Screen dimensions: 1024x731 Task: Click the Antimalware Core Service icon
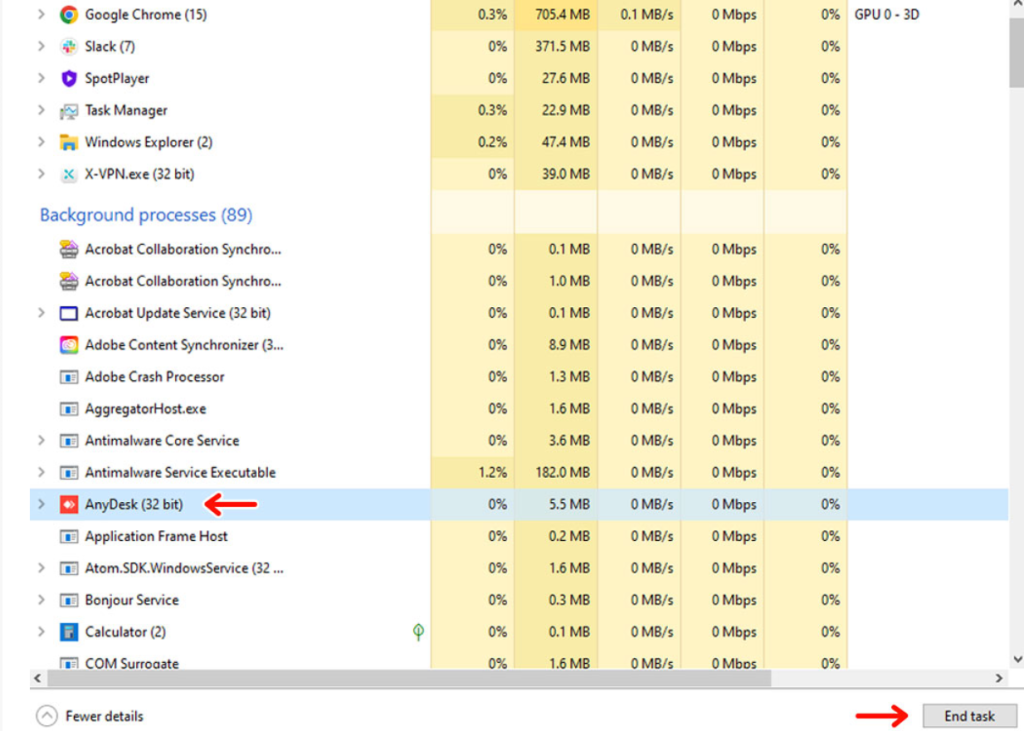tap(69, 441)
